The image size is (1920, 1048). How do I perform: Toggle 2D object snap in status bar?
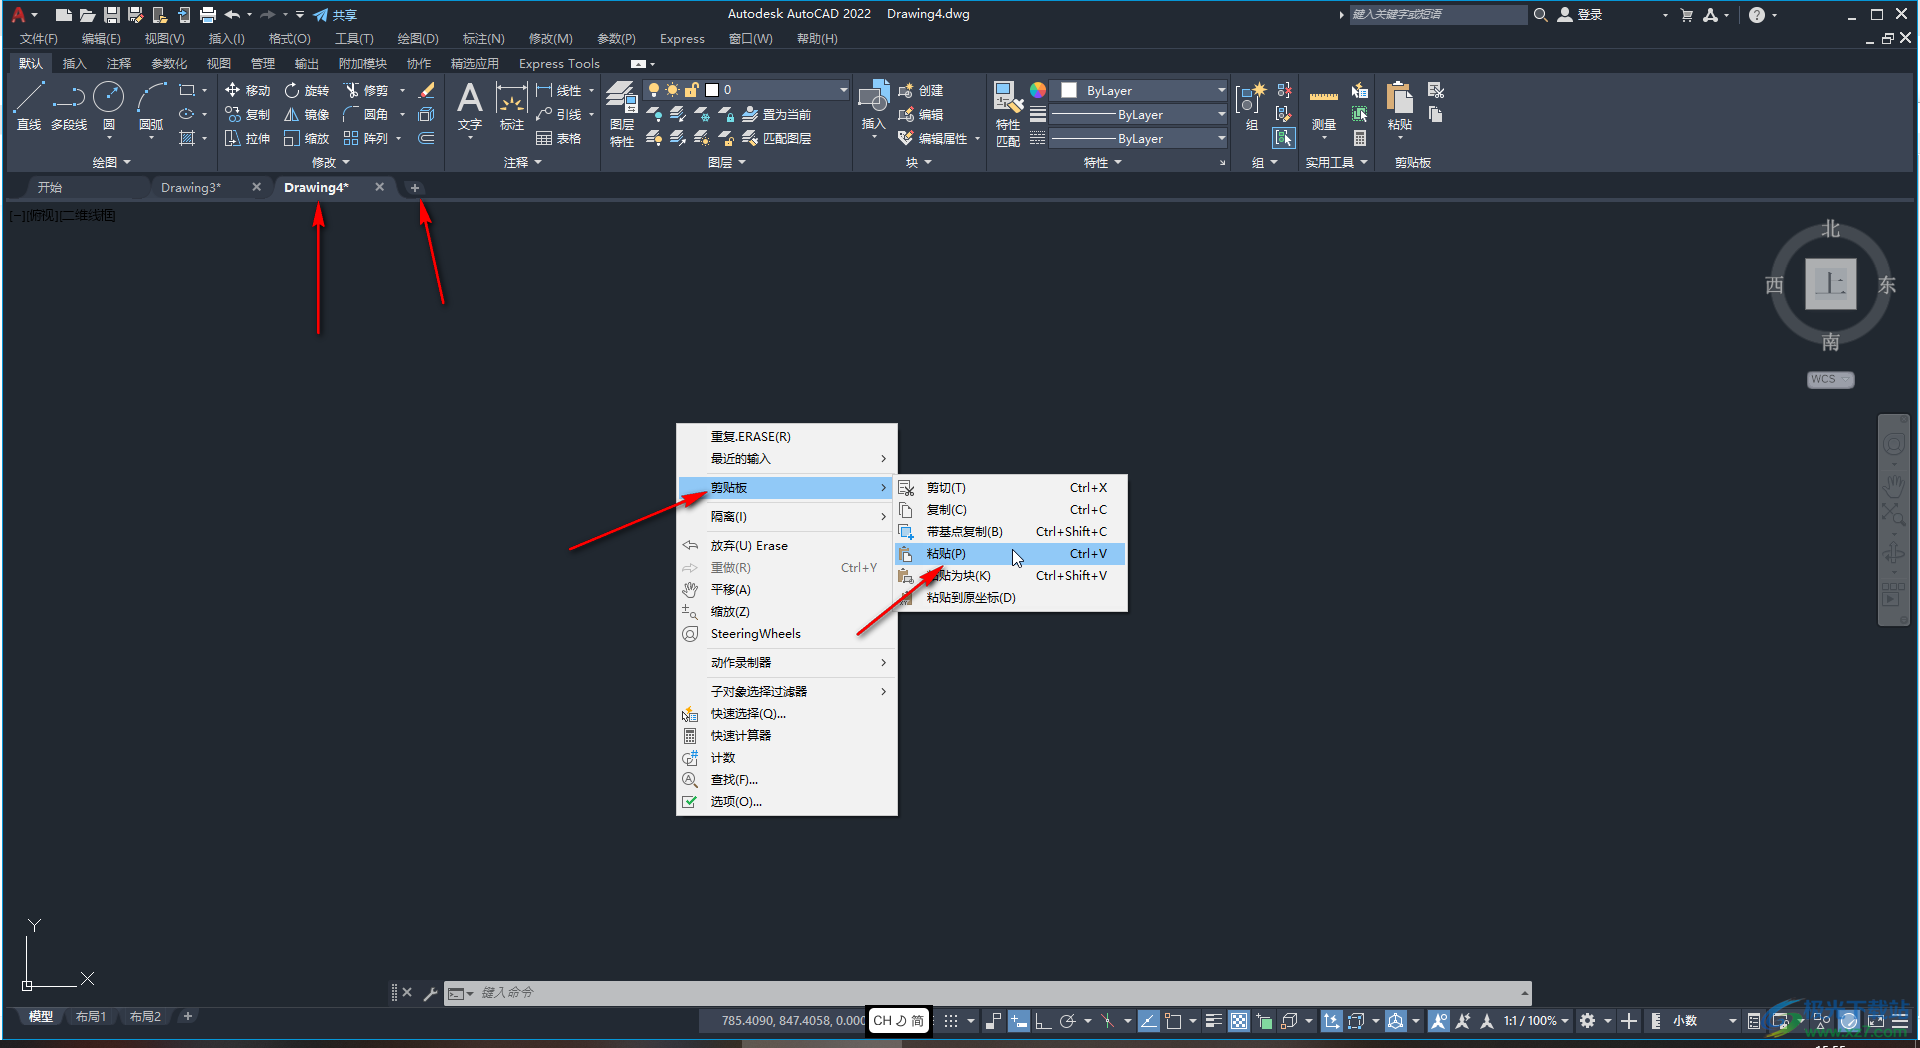[1174, 1021]
